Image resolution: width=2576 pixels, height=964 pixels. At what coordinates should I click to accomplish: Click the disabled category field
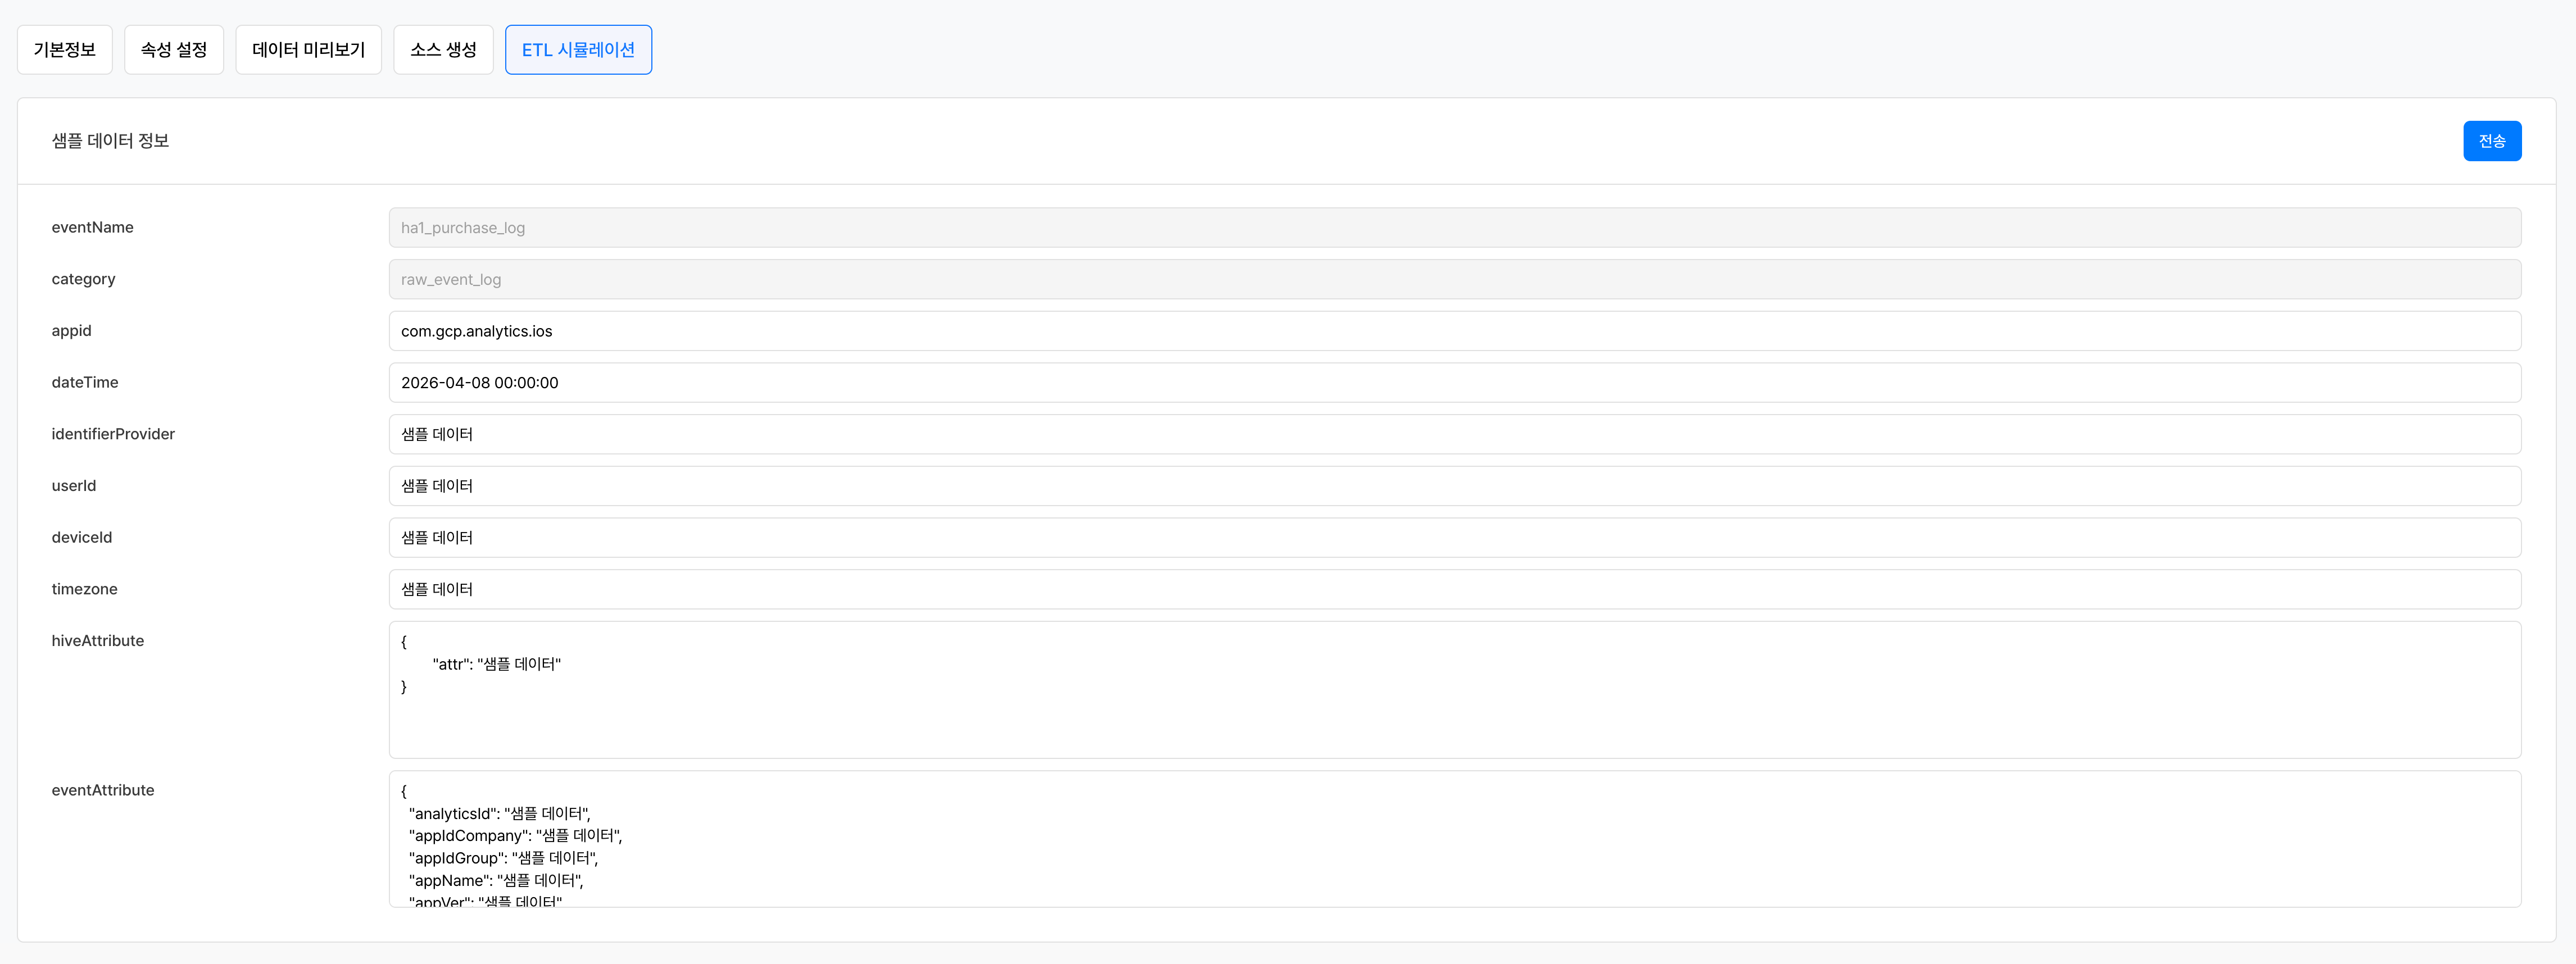1454,280
